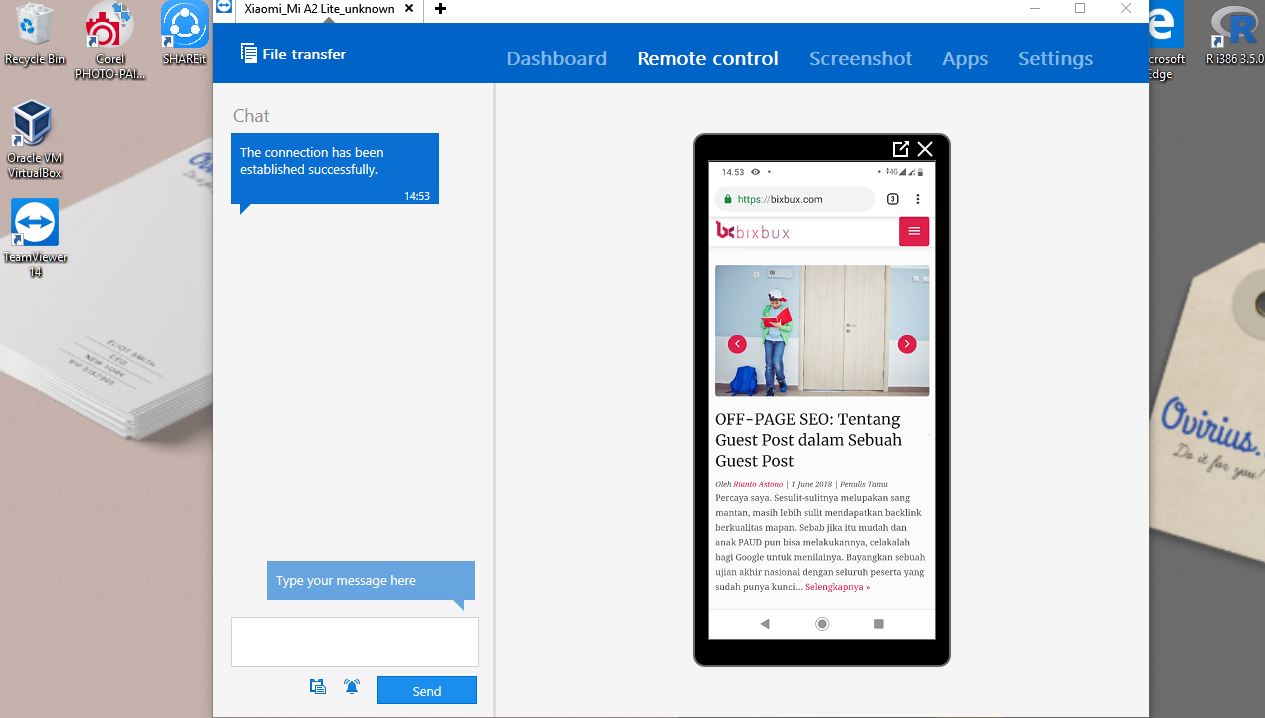This screenshot has width=1265, height=718.
Task: Open the Chrome tab switcher showing 3 tabs
Action: coord(891,199)
